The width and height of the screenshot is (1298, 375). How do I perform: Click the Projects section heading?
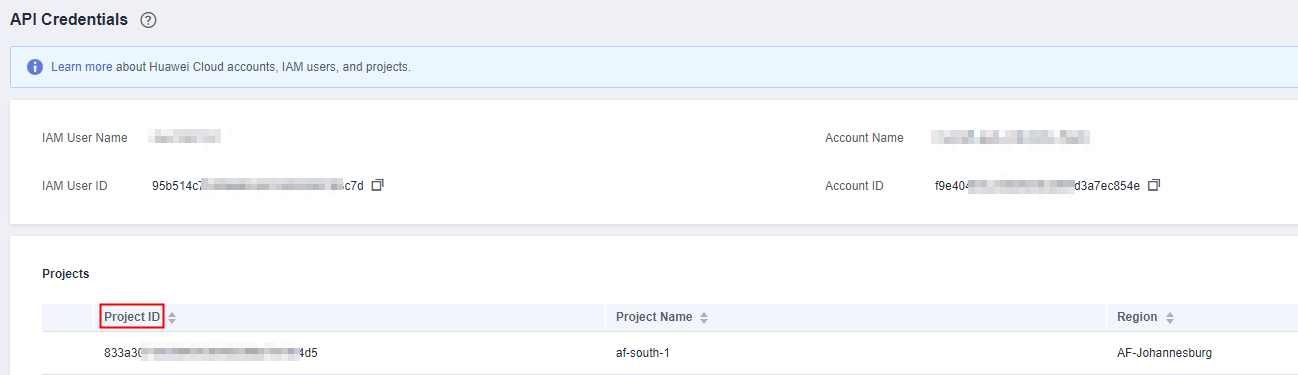point(66,273)
